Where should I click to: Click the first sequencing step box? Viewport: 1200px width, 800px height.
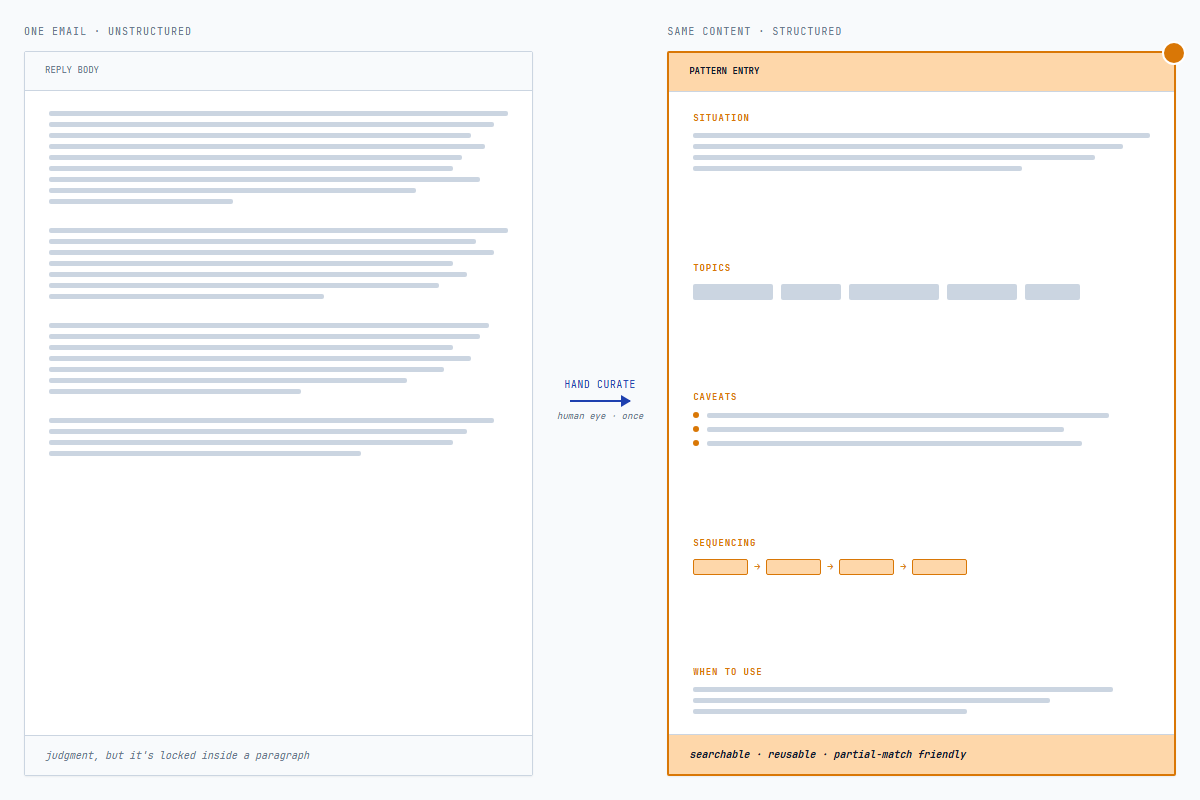(720, 566)
